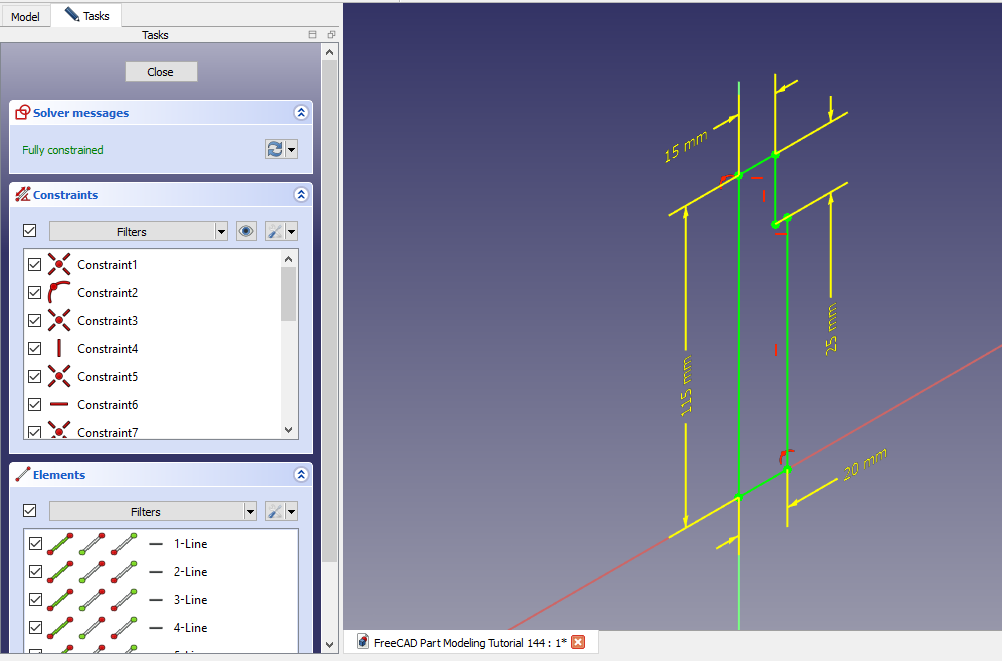Click the Constraint2 tangent arc icon
1002x661 pixels.
59,293
